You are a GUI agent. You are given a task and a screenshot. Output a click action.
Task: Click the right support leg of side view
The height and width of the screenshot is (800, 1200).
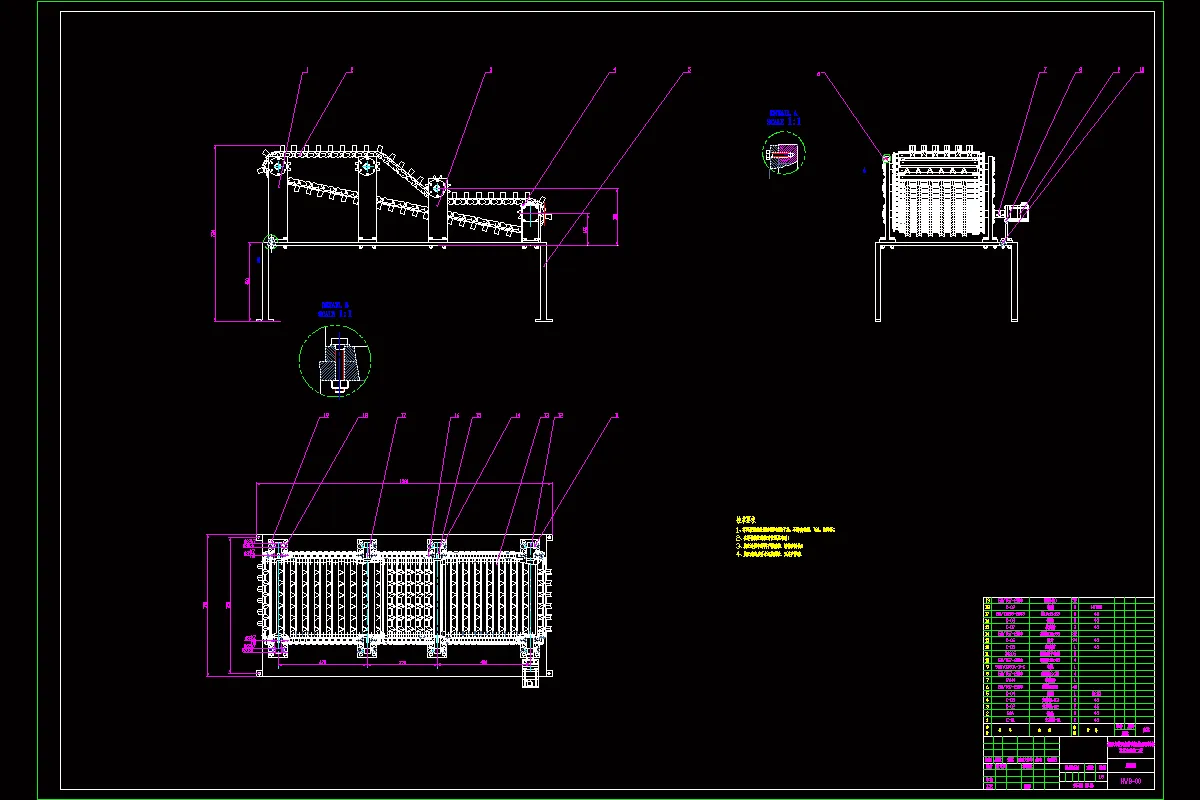tap(543, 283)
